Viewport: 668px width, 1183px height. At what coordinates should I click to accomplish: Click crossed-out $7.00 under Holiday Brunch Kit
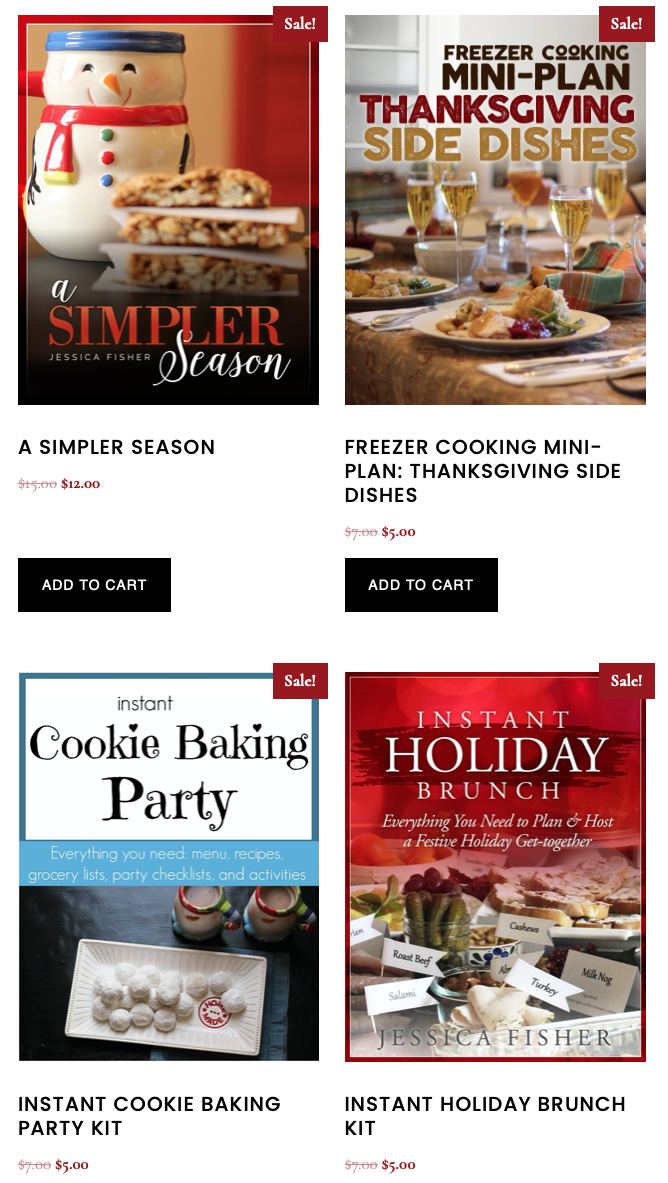(x=362, y=1165)
